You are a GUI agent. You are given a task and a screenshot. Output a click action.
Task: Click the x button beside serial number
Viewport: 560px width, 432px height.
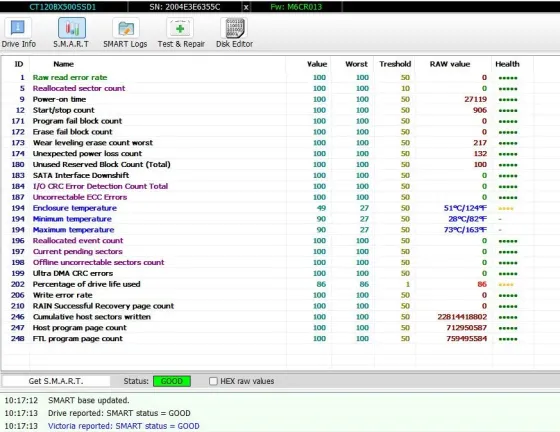coord(246,7)
